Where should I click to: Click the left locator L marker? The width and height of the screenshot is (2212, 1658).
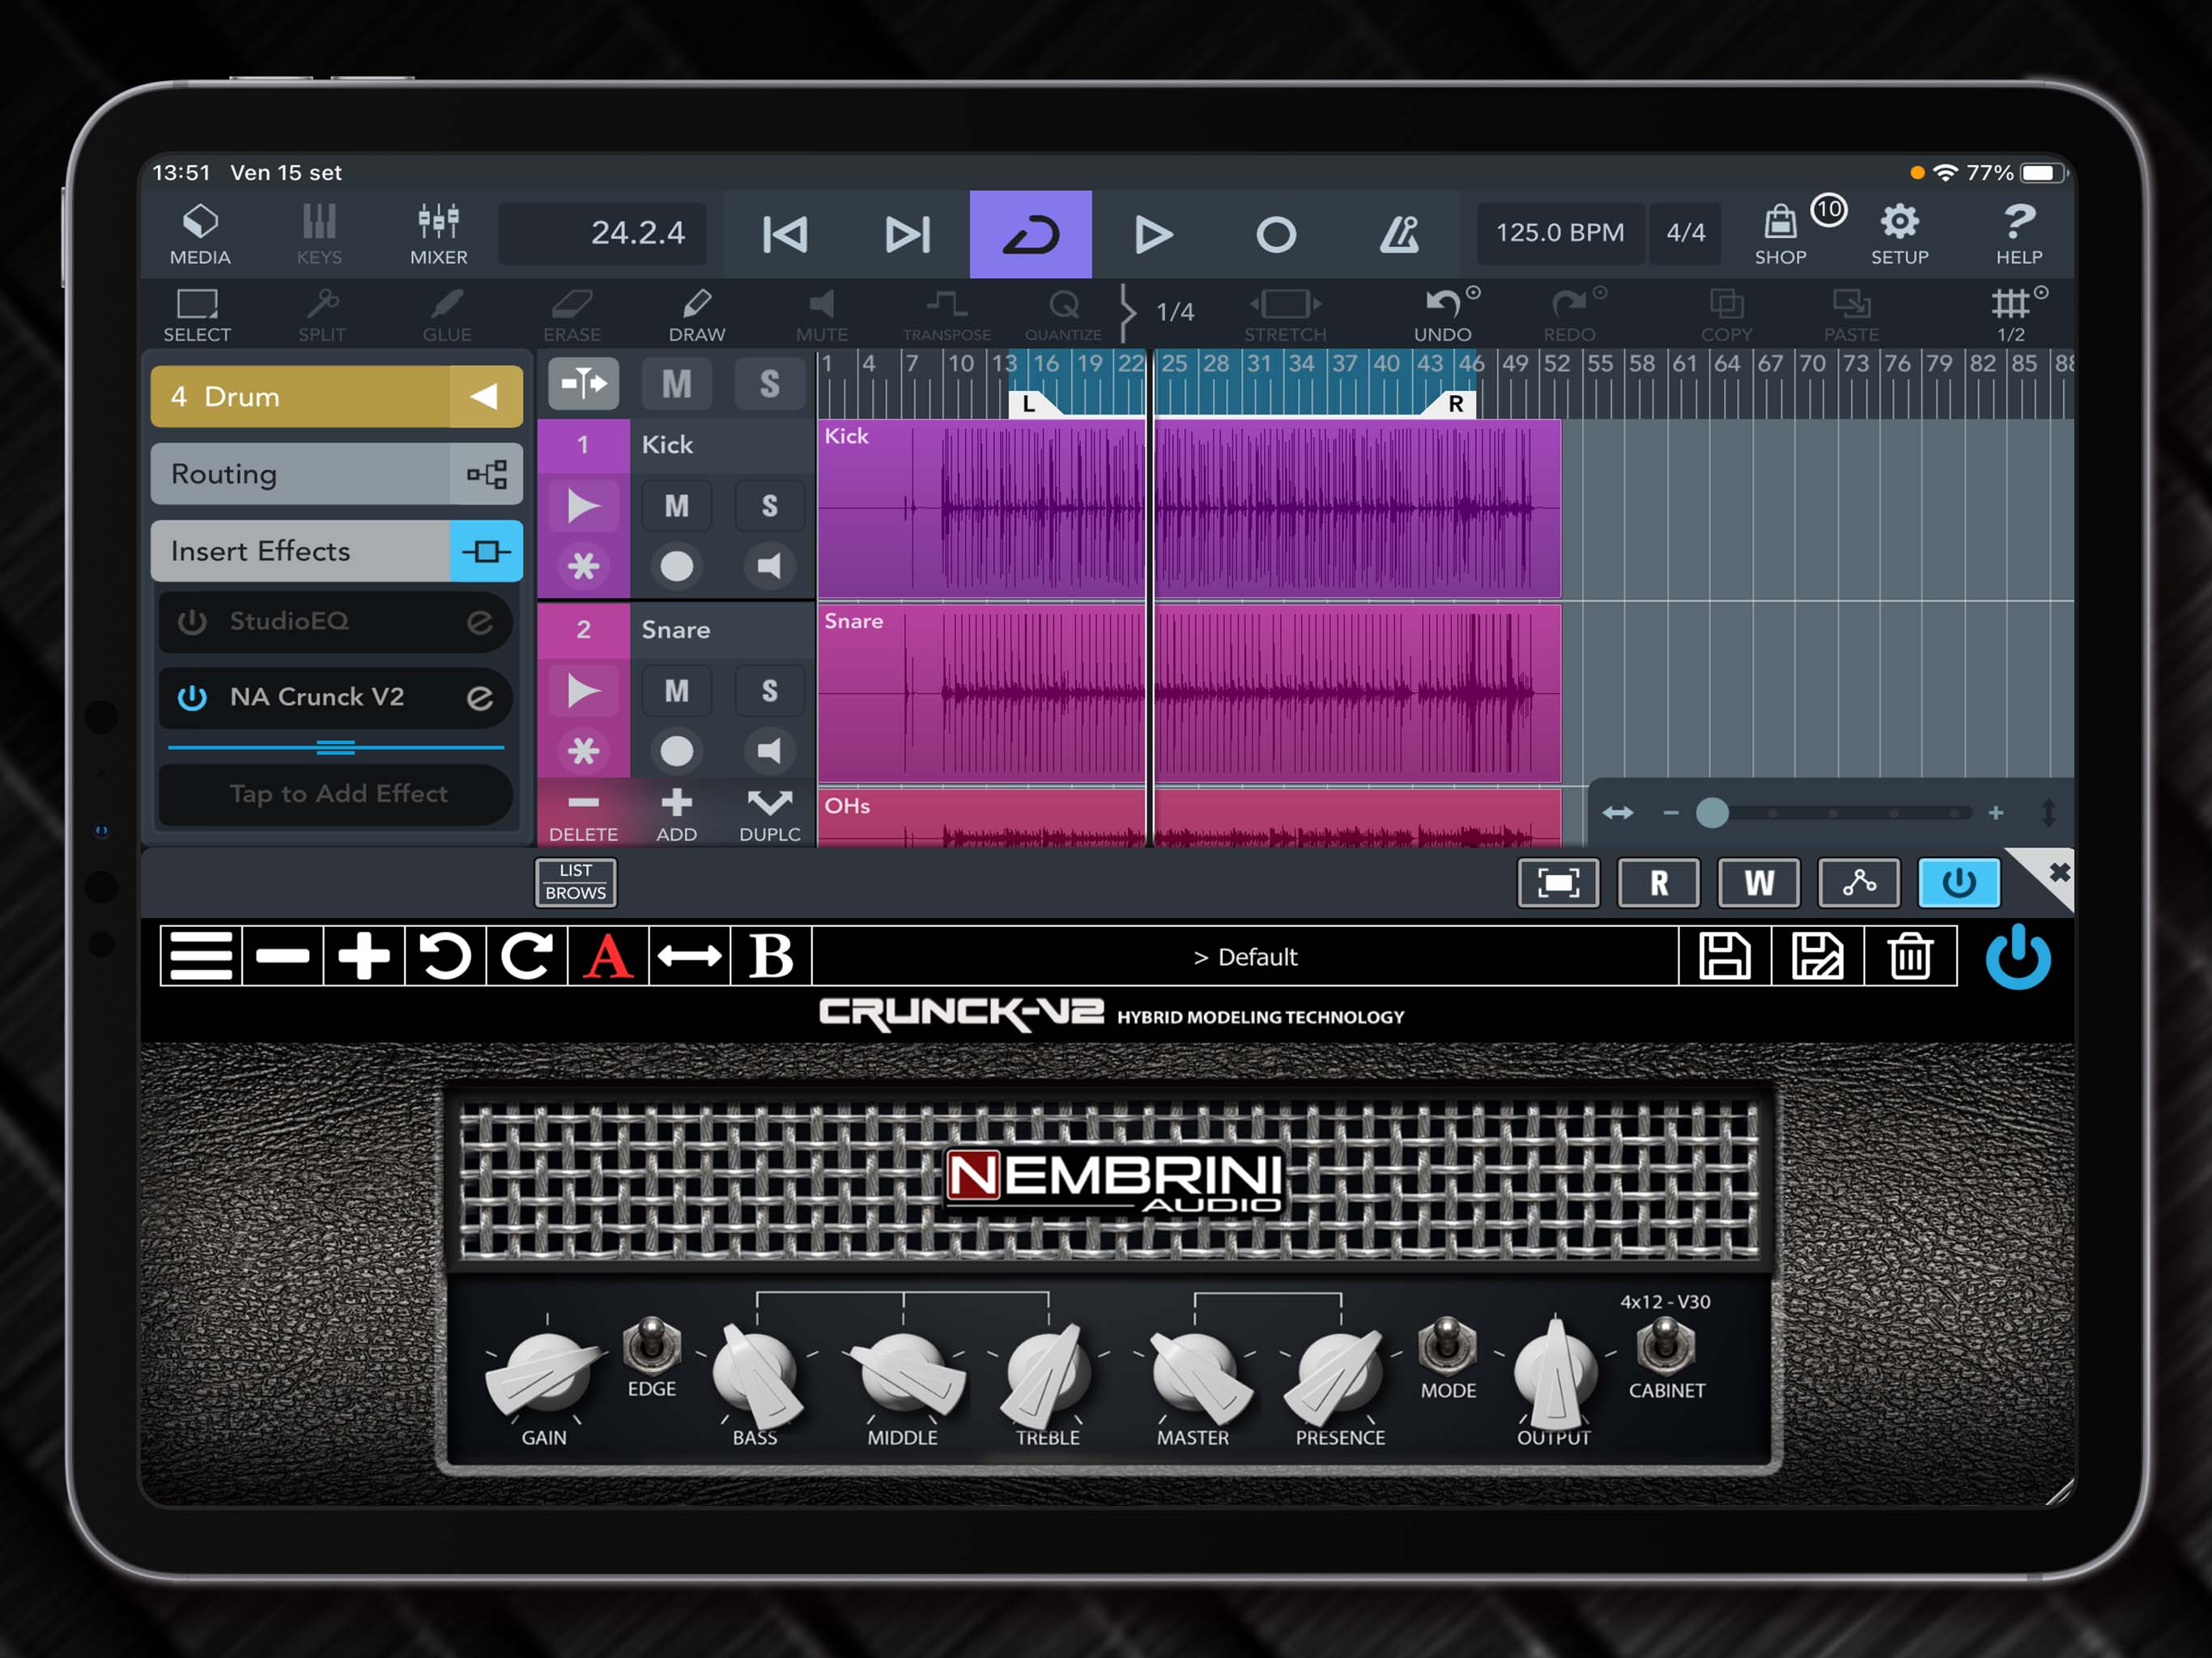tap(1031, 404)
